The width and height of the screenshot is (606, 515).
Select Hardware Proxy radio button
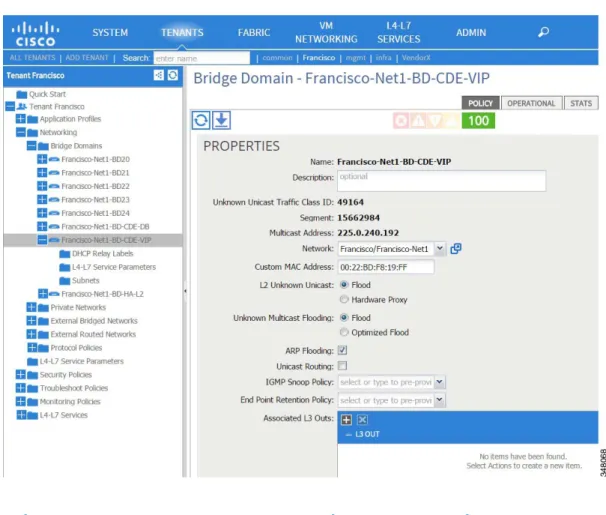[344, 299]
